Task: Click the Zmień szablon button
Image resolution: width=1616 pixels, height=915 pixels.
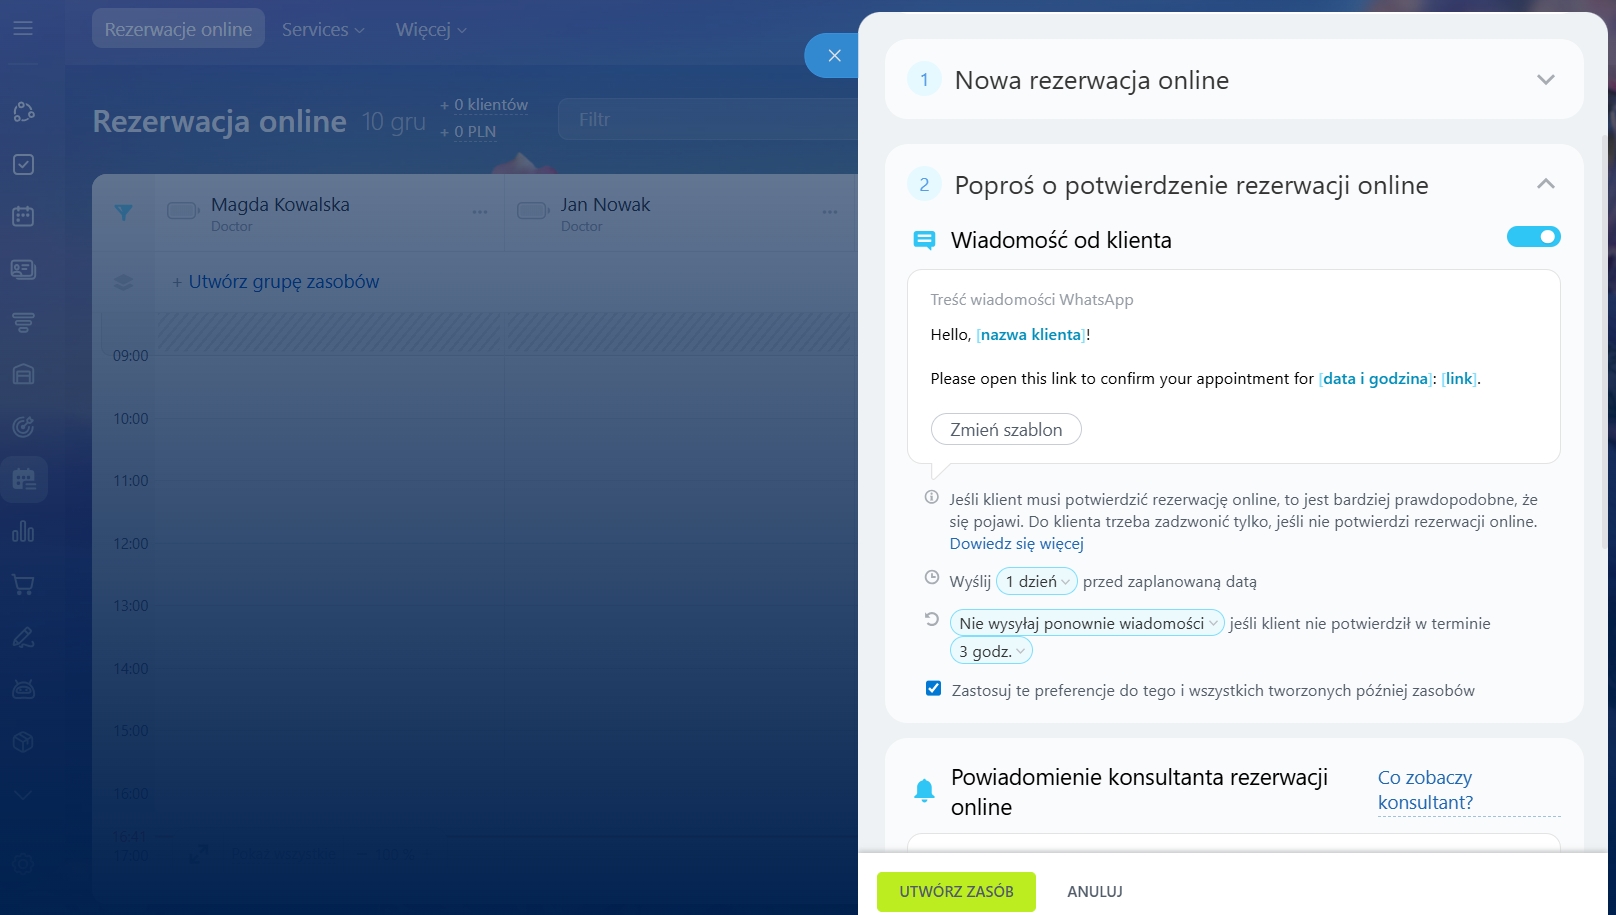Action: [1006, 430]
